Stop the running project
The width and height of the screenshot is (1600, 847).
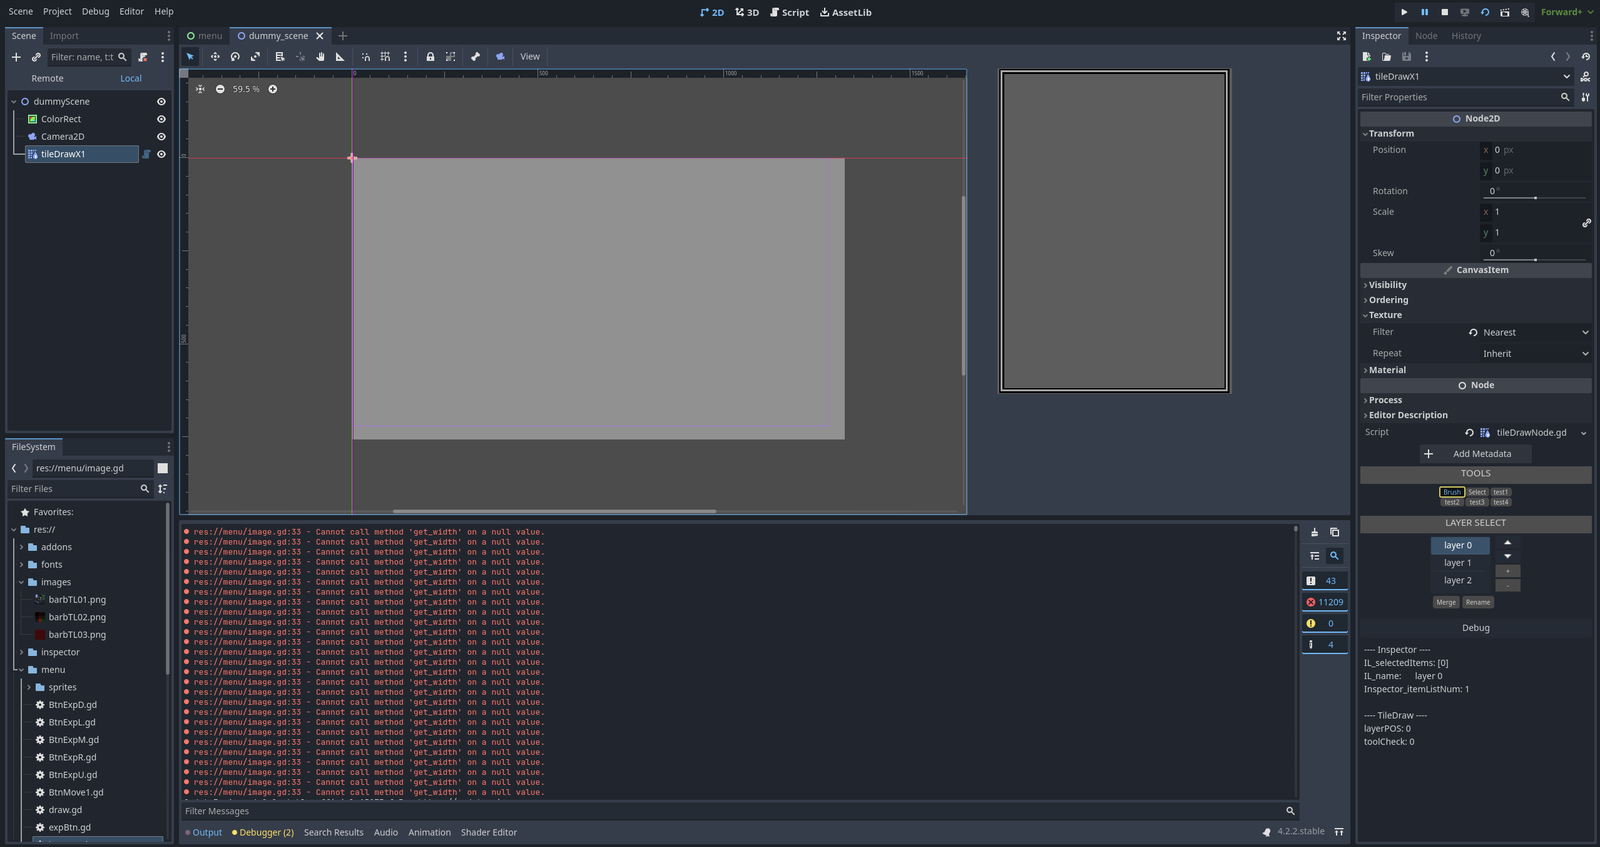click(x=1444, y=12)
